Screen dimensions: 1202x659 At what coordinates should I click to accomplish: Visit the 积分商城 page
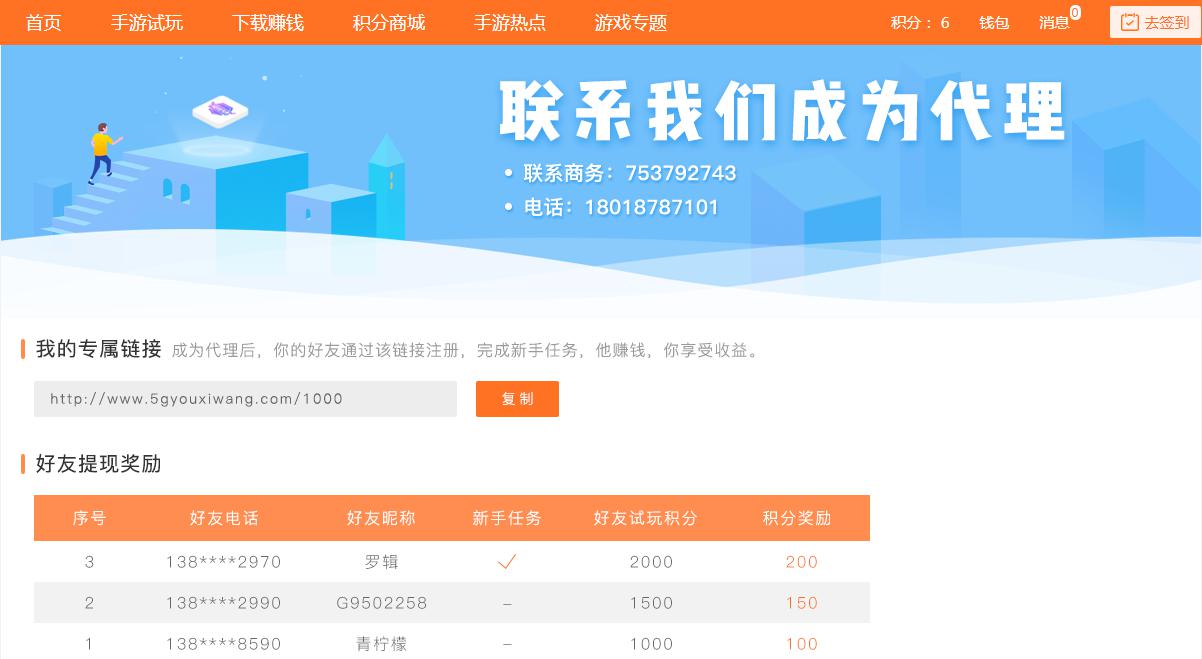click(389, 22)
